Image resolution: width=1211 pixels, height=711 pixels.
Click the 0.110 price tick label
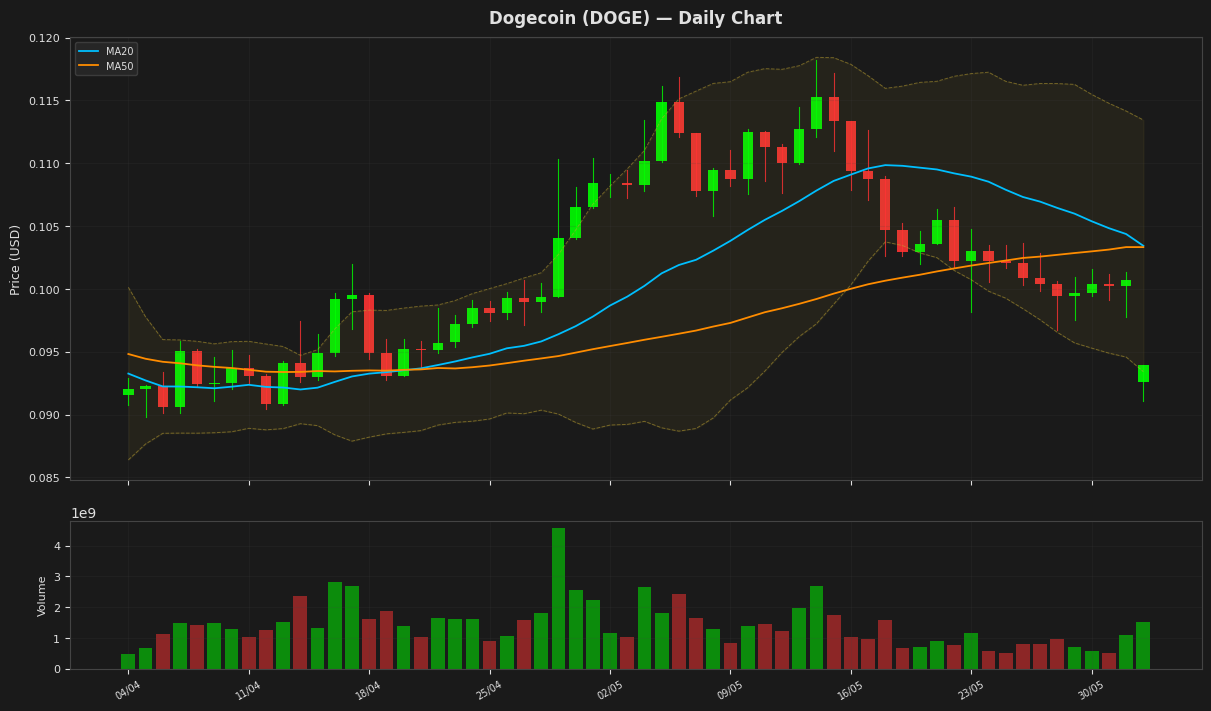tap(44, 164)
